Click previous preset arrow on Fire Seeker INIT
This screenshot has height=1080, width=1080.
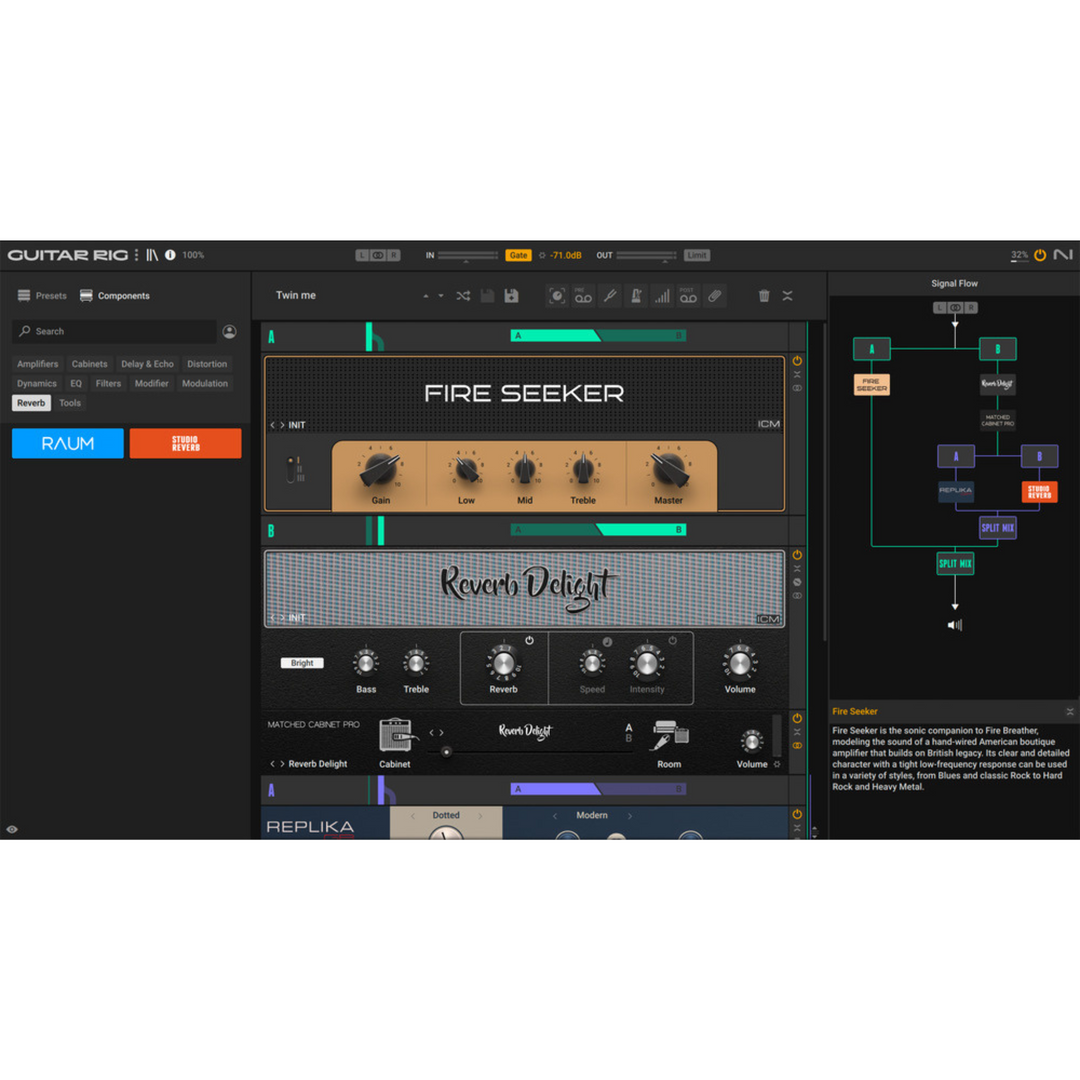[x=273, y=426]
